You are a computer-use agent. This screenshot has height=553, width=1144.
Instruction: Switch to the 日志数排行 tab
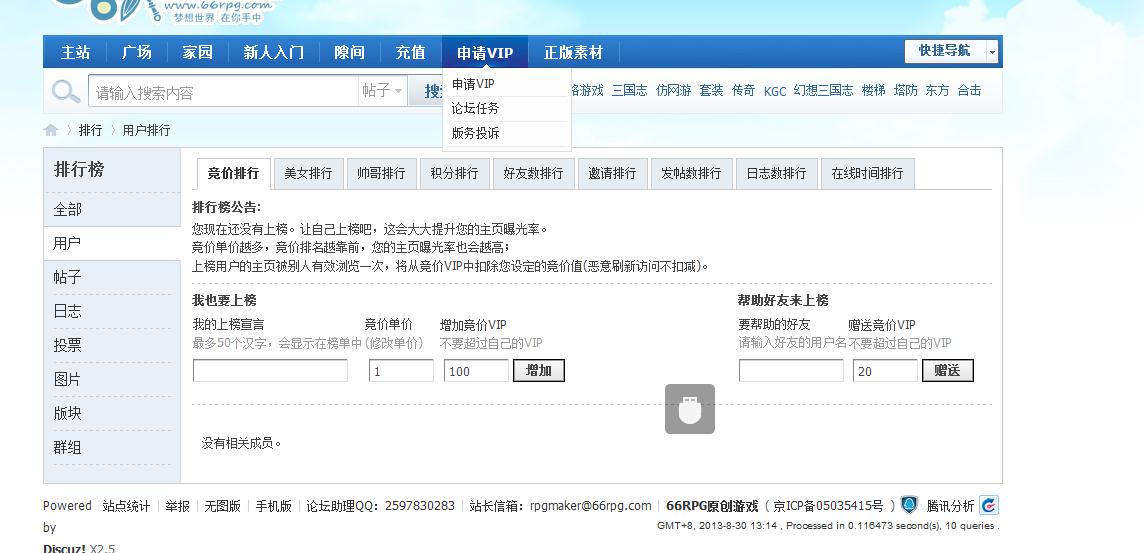coord(776,174)
